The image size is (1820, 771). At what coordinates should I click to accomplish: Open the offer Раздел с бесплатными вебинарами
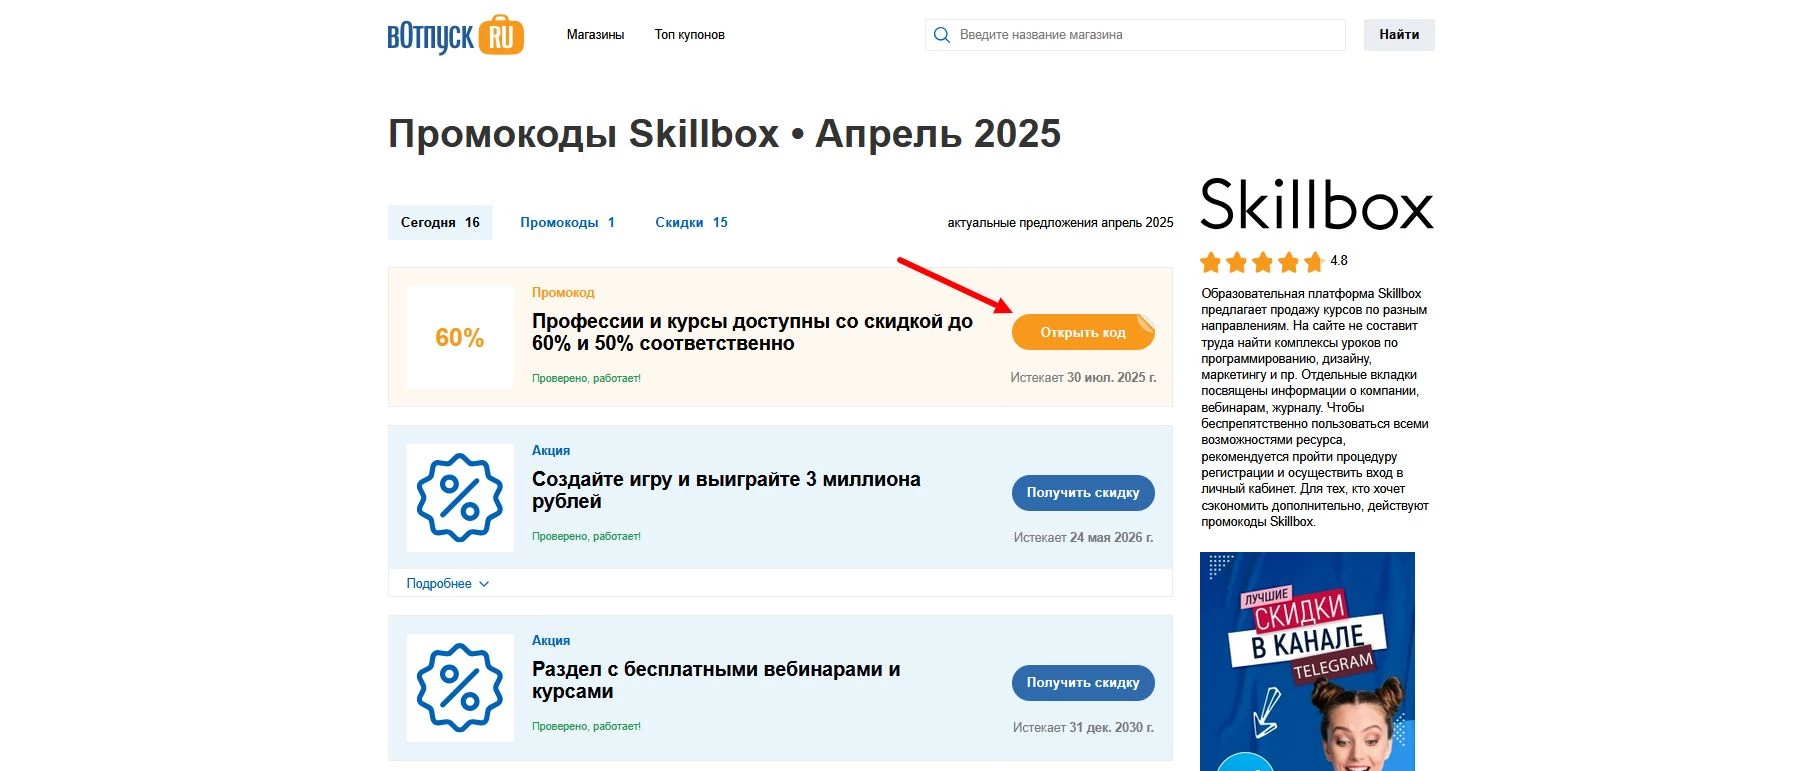pyautogui.click(x=716, y=680)
